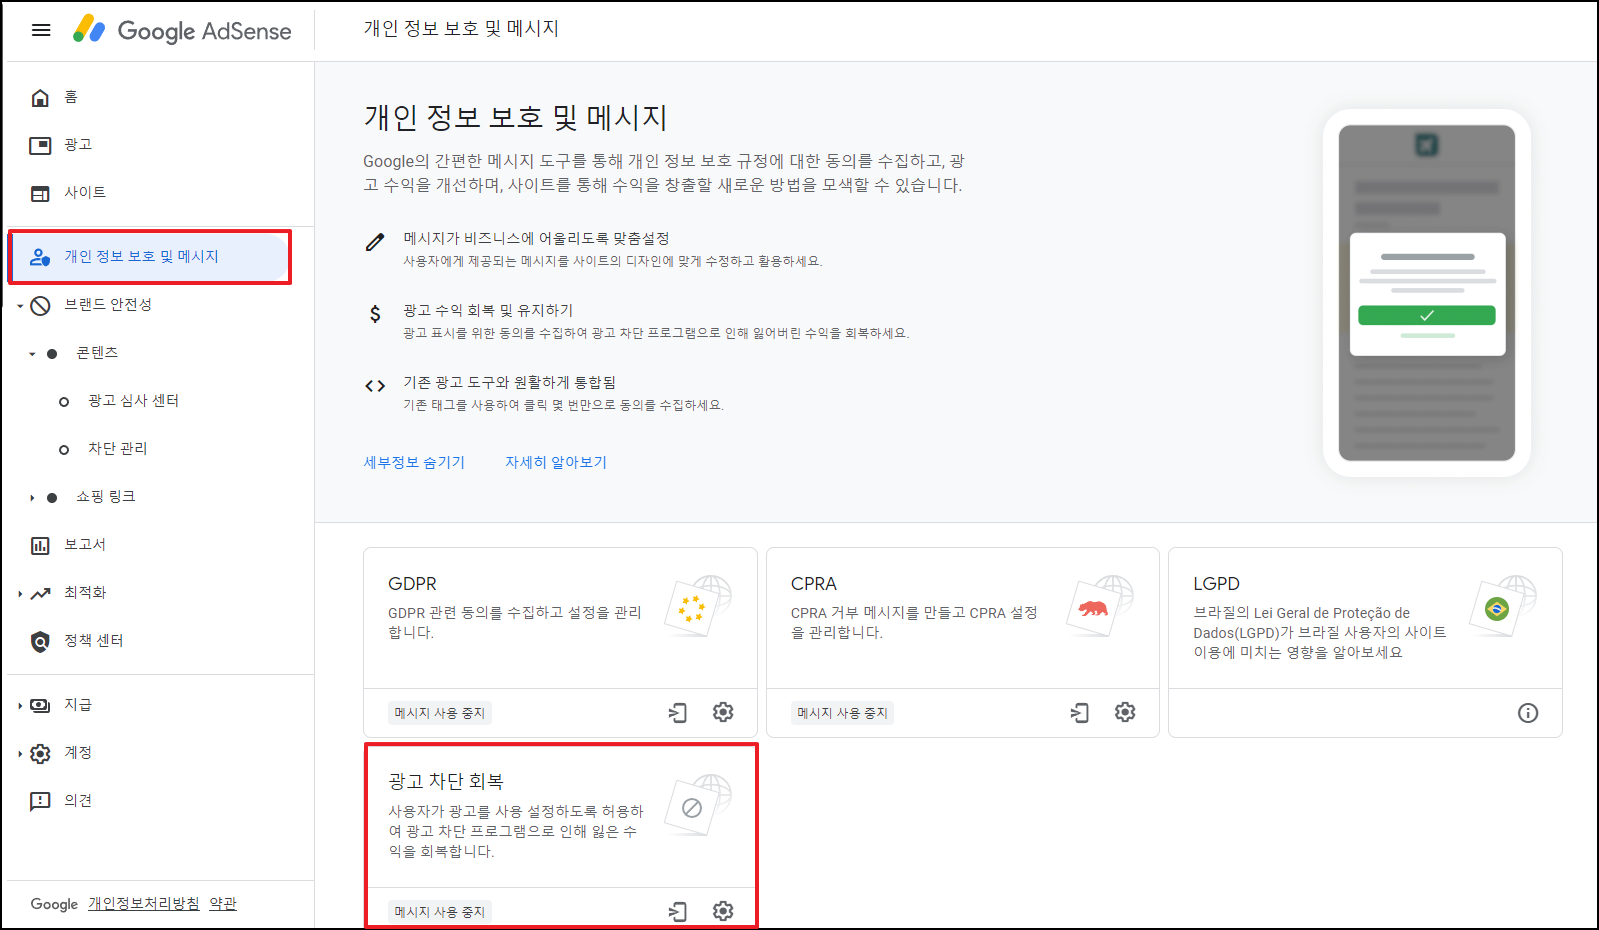Click the 최적화 trend icon
Image resolution: width=1599 pixels, height=930 pixels.
tap(40, 594)
